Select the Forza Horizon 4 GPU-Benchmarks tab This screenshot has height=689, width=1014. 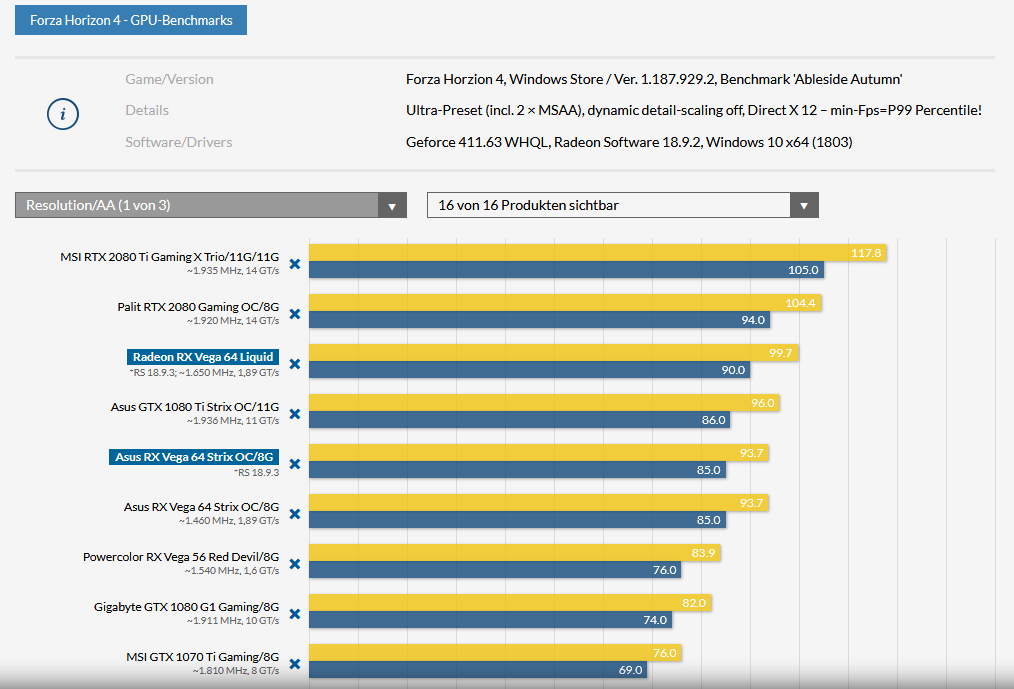click(131, 20)
